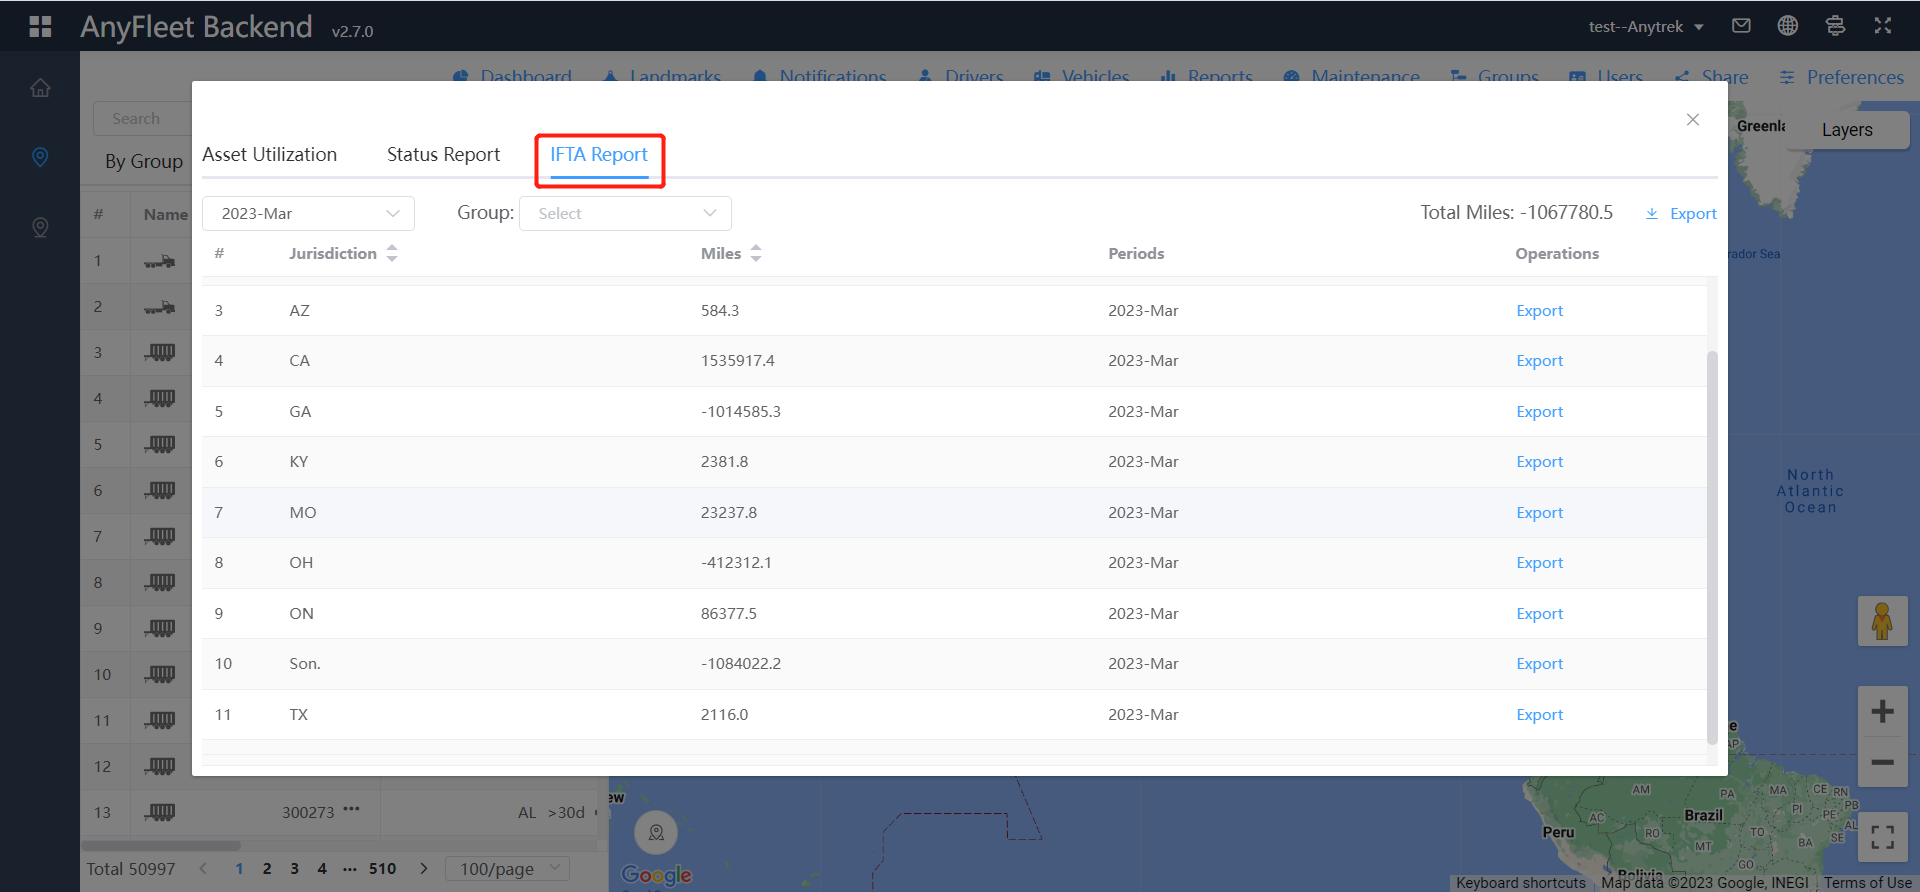This screenshot has width=1920, height=892.
Task: Open the lower map marker sidebar icon
Action: [x=40, y=227]
